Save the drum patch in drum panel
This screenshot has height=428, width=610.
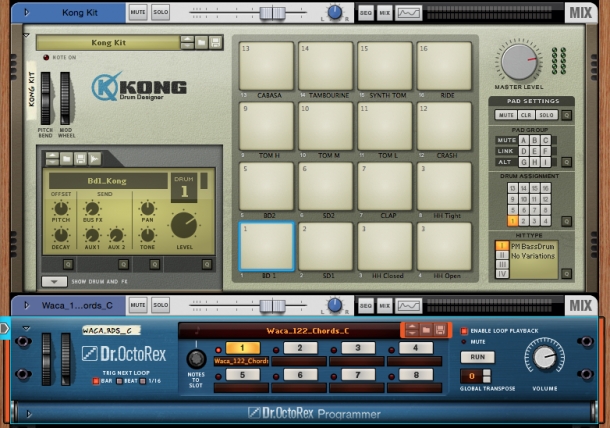click(81, 159)
